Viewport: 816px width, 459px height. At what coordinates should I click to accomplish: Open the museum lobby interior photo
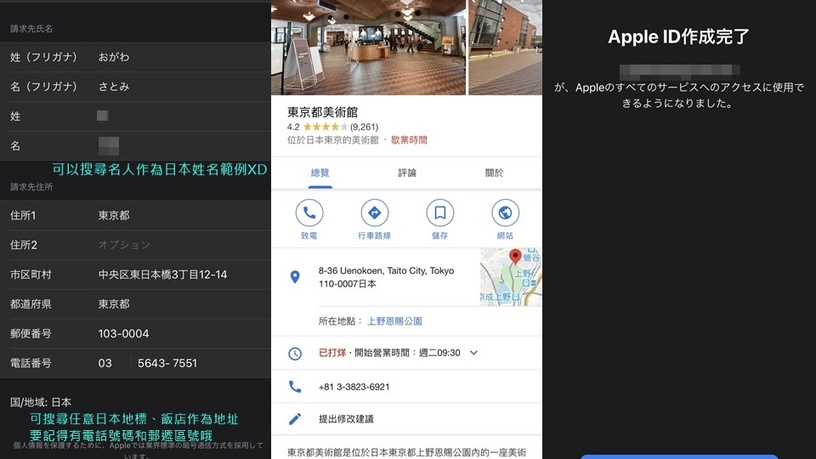click(x=368, y=47)
